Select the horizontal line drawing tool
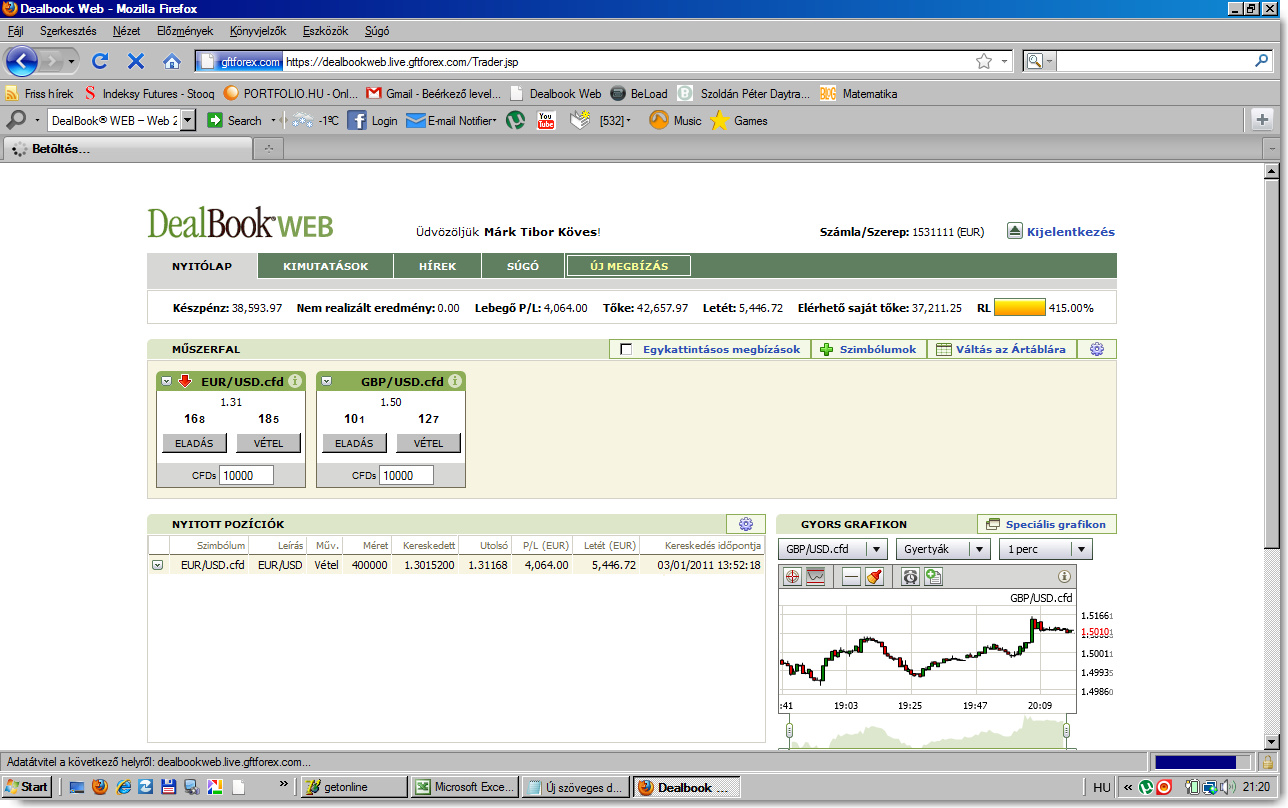This screenshot has height=808, width=1288. [x=851, y=577]
